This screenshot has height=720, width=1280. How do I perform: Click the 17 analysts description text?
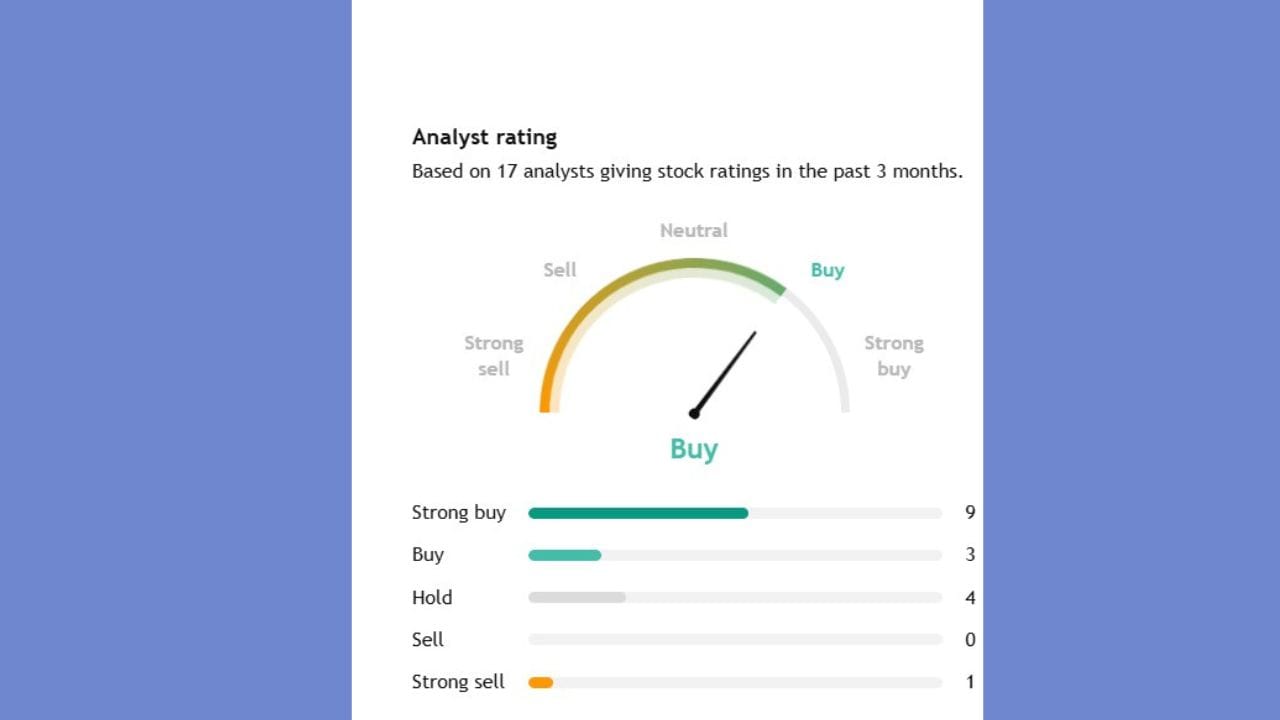pos(687,171)
